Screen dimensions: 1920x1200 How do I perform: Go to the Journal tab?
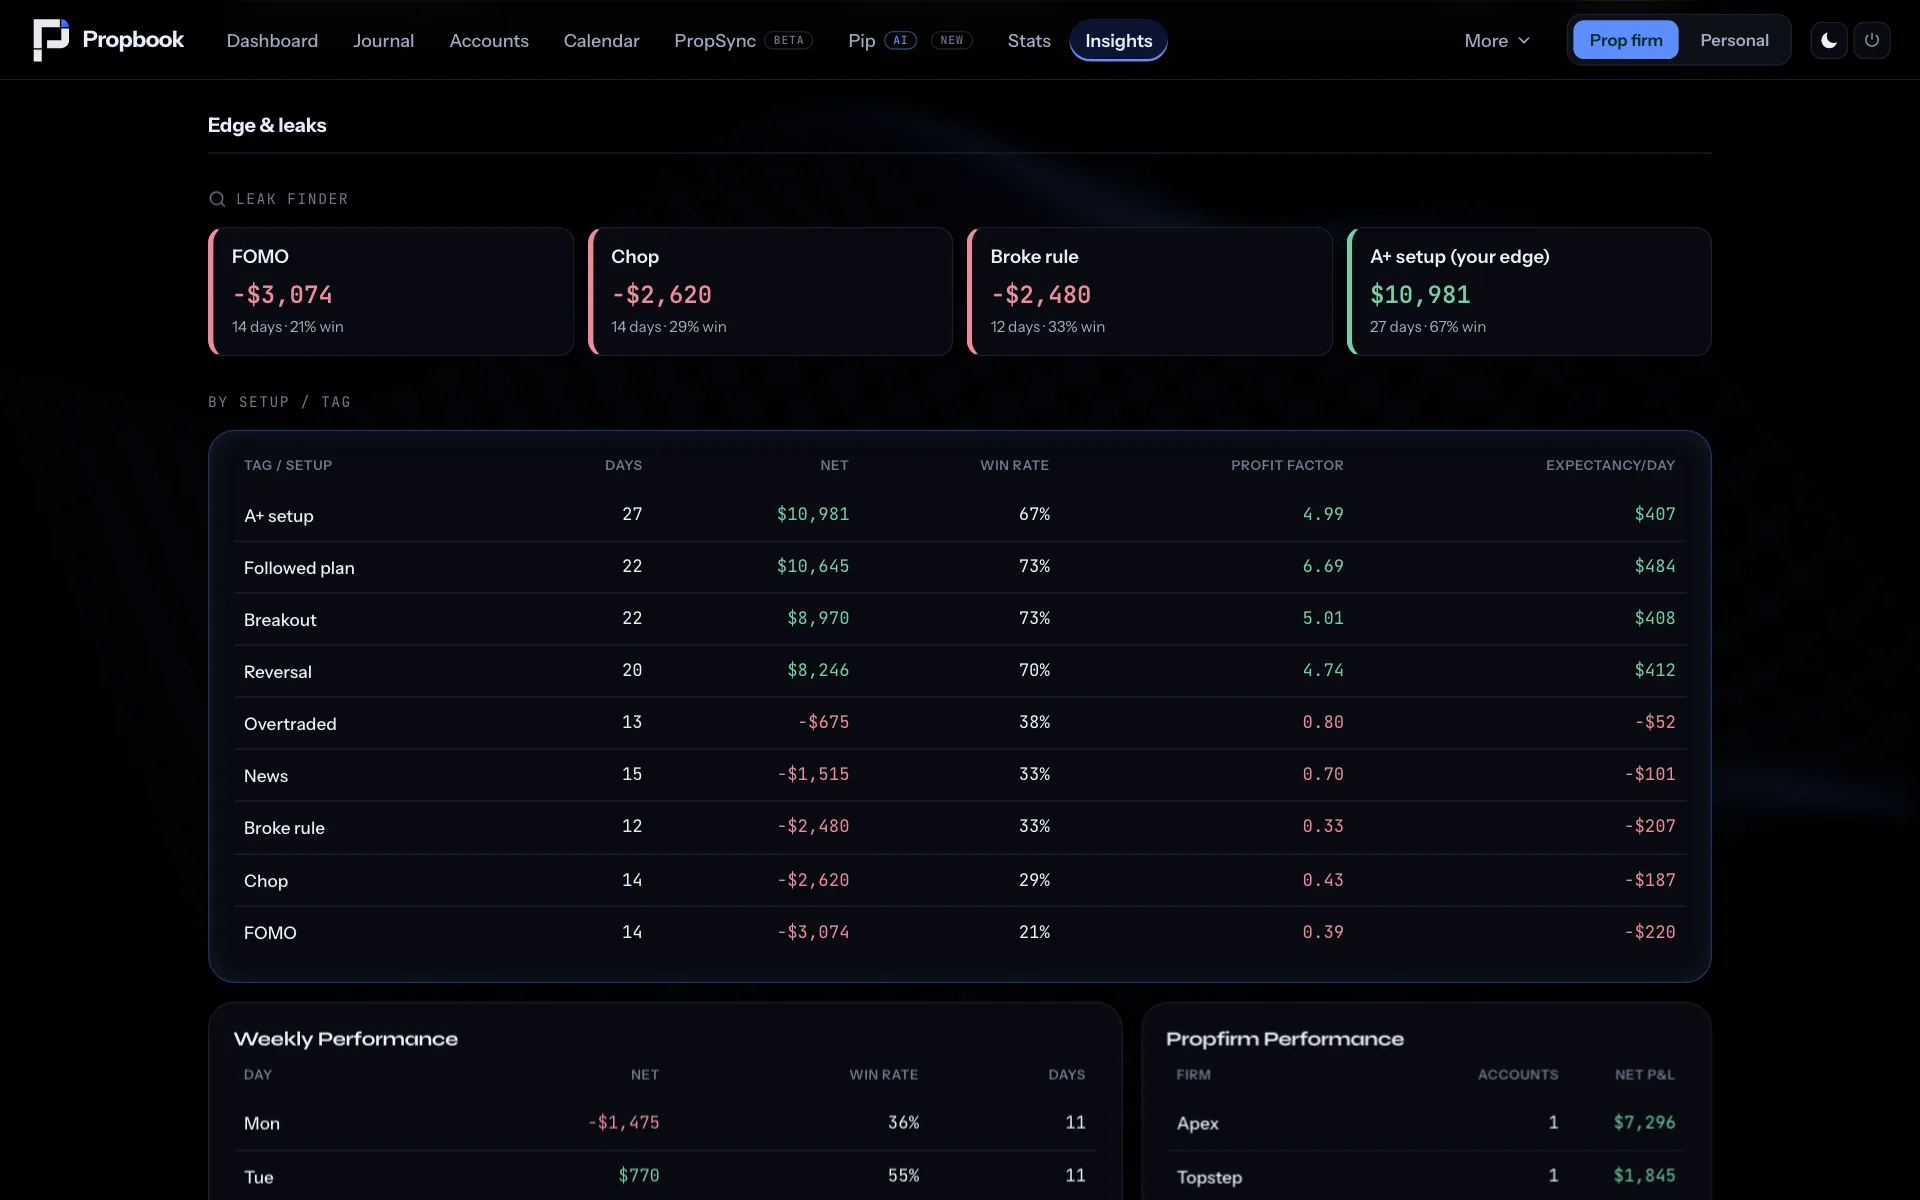(383, 40)
